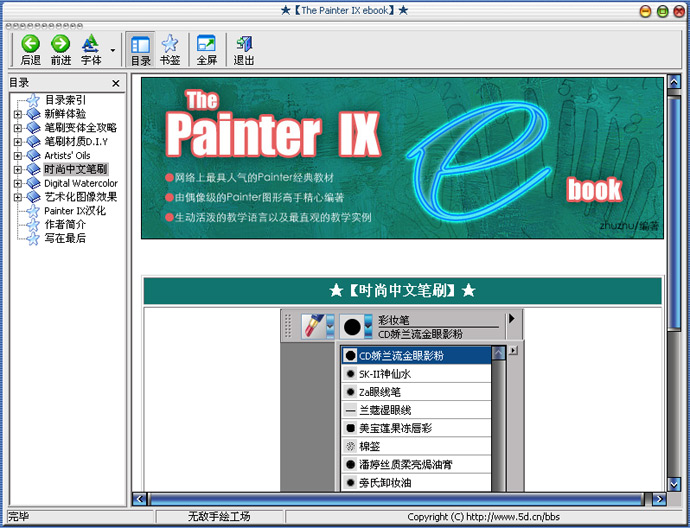Close the 目录 side panel

[x=116, y=83]
